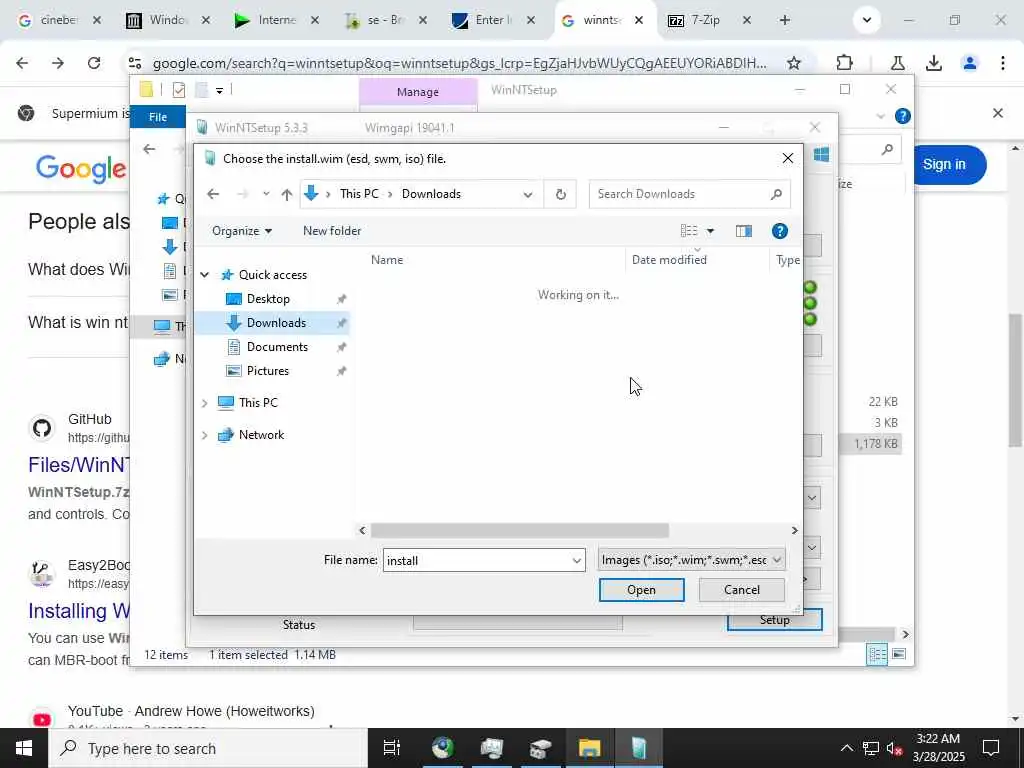Open the Chrome extensions puzzle icon
This screenshot has height=768, width=1024.
coord(844,63)
